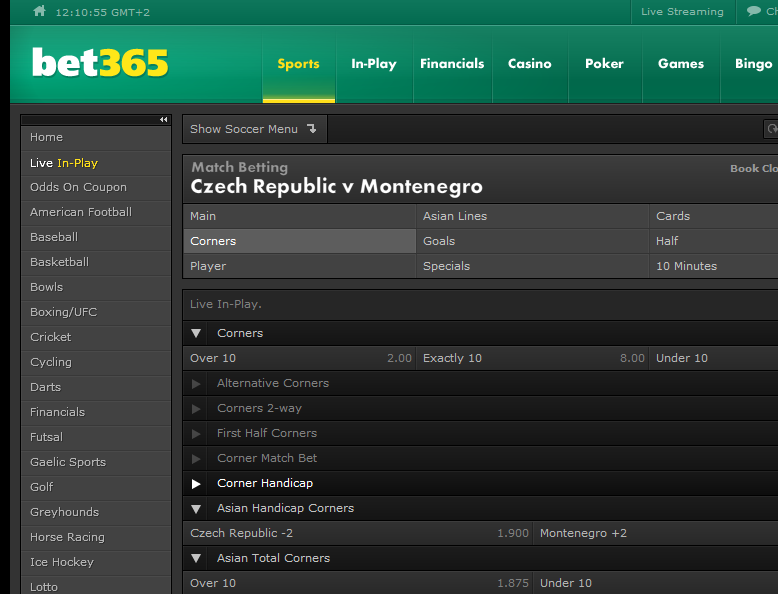
Task: Select Baseball in the sidebar
Action: point(96,237)
